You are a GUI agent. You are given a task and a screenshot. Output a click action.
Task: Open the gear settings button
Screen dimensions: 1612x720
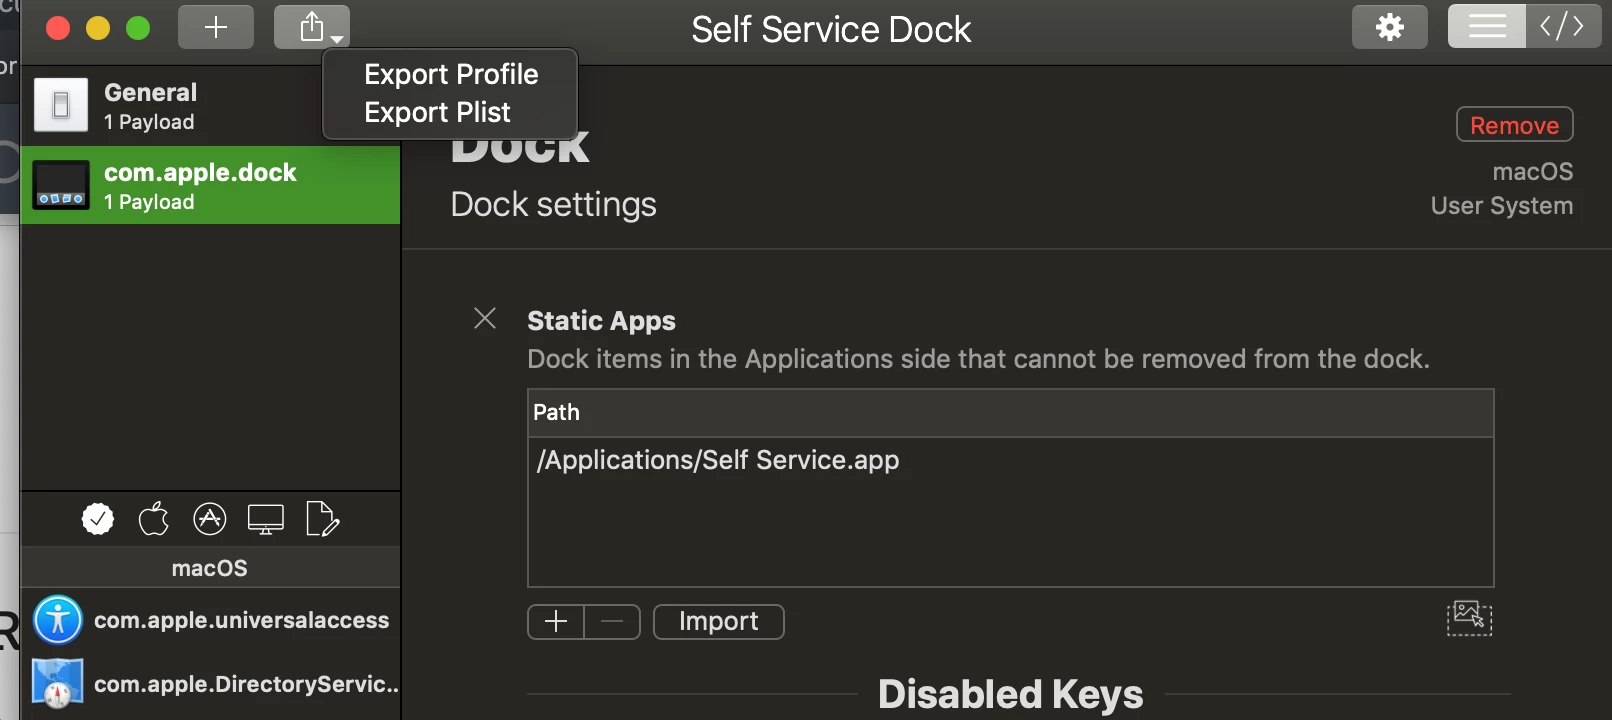click(1390, 27)
